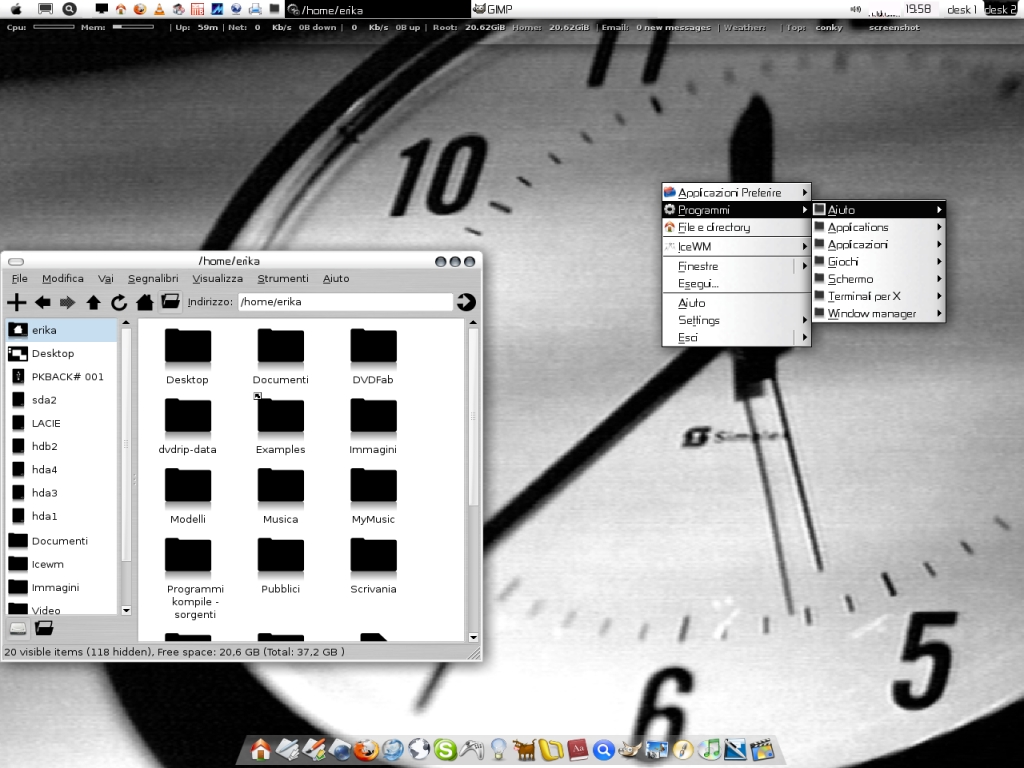
Task: Open the Modifica menu
Action: click(63, 278)
